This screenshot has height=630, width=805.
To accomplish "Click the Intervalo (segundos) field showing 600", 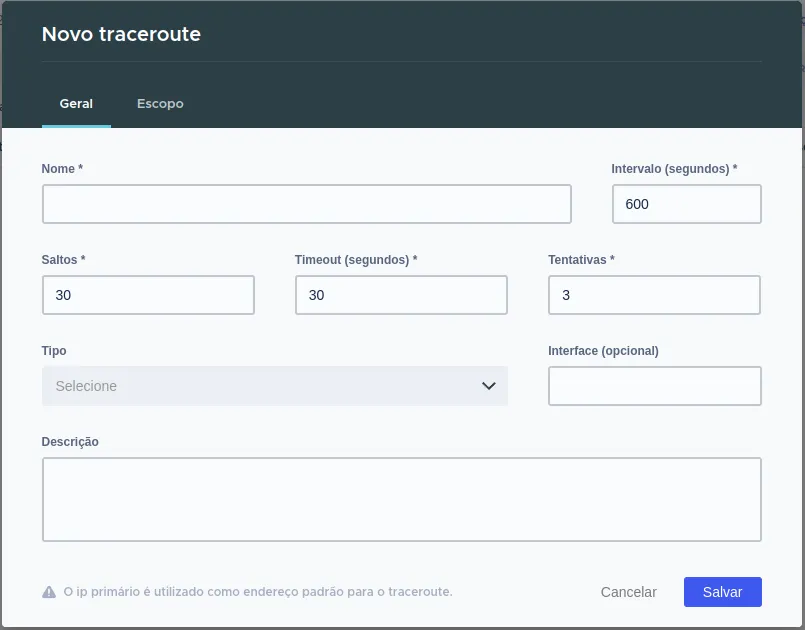I will click(686, 204).
